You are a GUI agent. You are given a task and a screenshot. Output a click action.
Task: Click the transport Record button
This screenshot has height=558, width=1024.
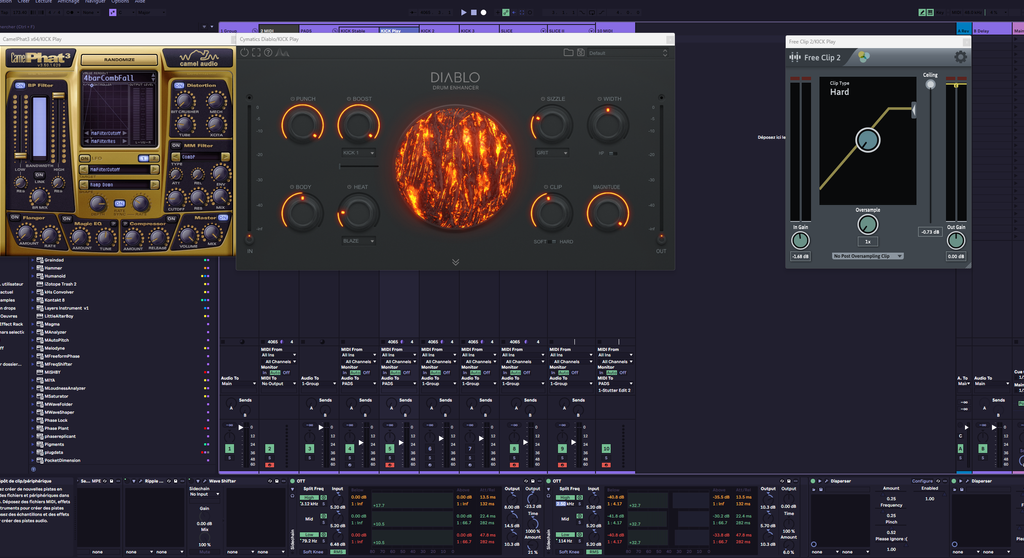(485, 12)
